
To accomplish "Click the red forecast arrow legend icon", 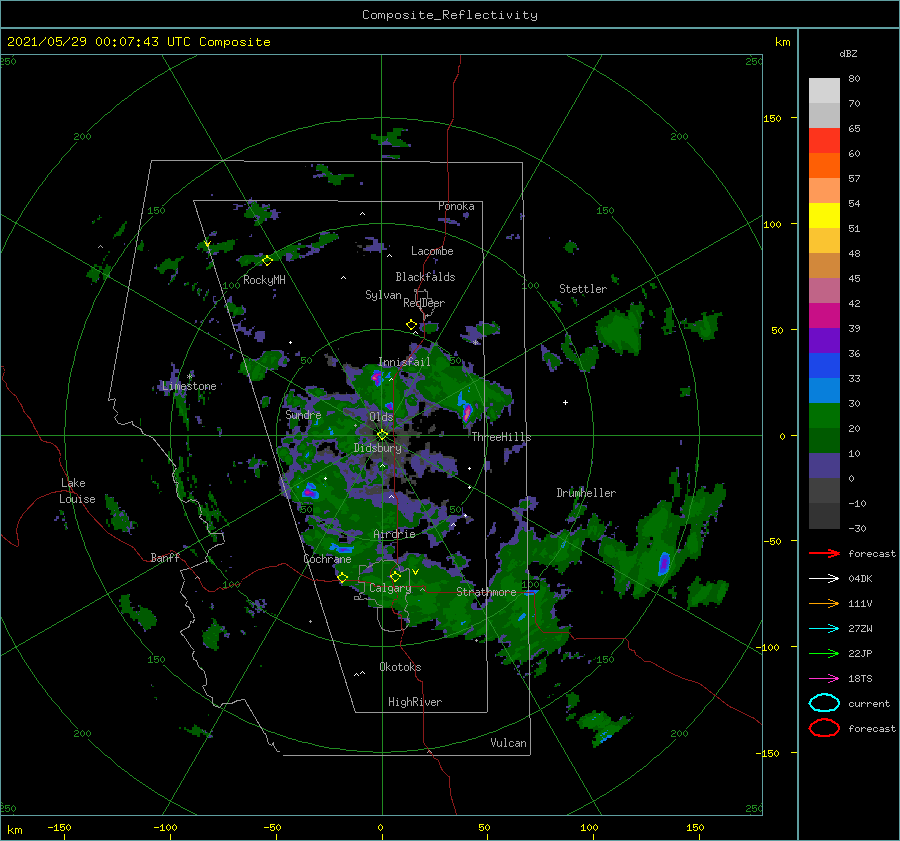I will tap(824, 553).
